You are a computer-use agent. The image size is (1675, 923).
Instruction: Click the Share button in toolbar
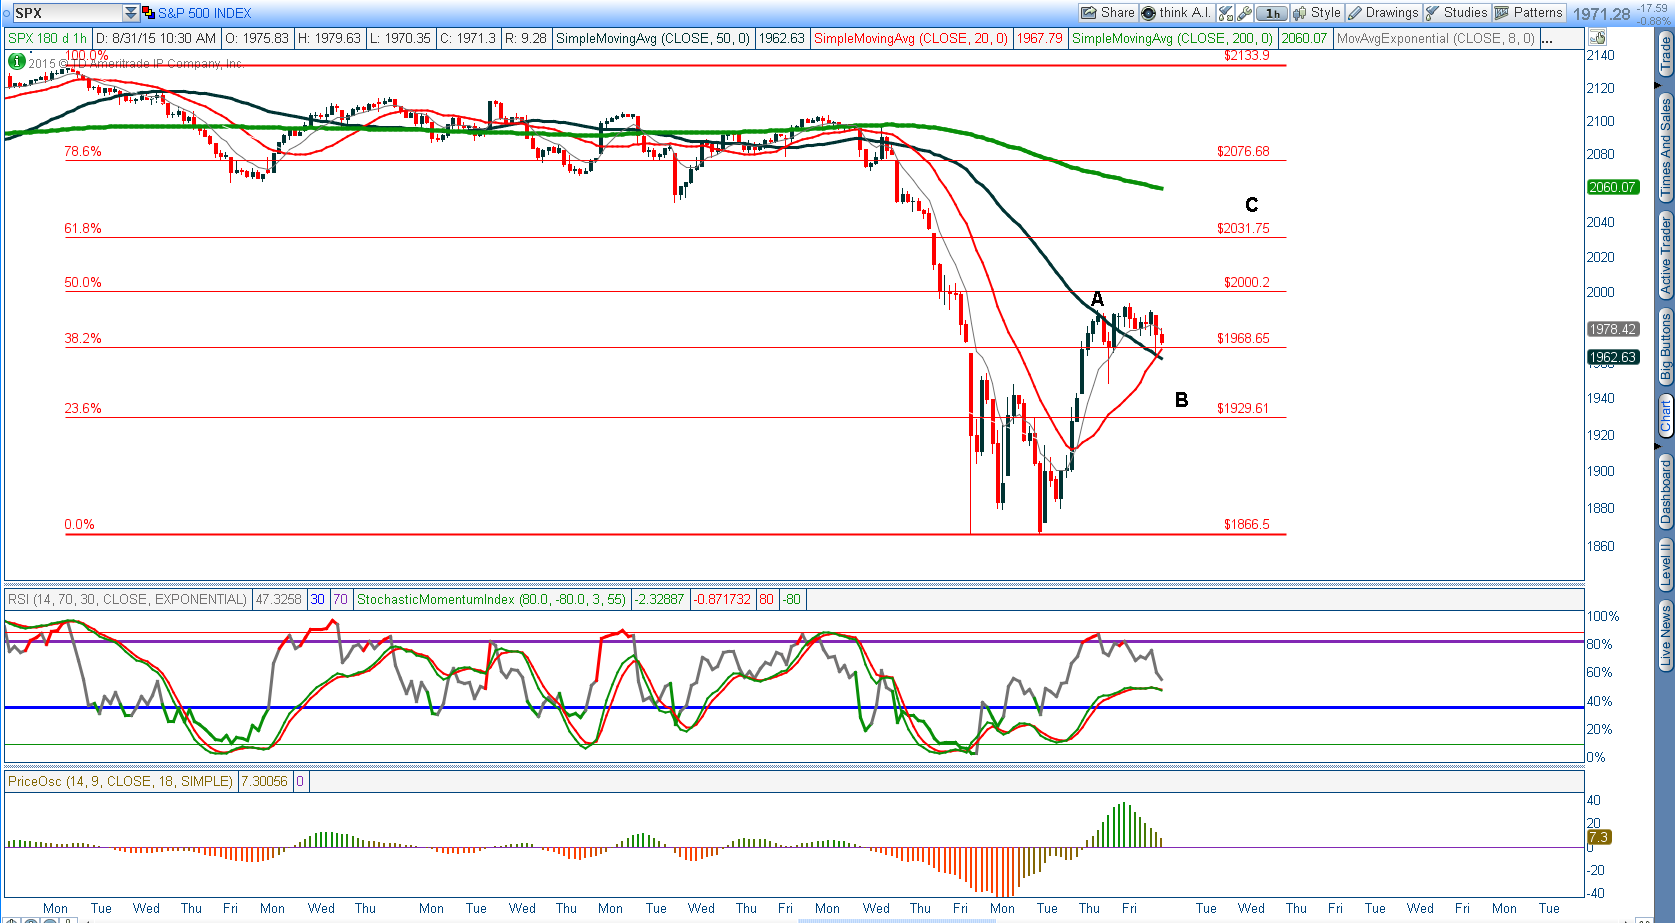click(x=1107, y=13)
